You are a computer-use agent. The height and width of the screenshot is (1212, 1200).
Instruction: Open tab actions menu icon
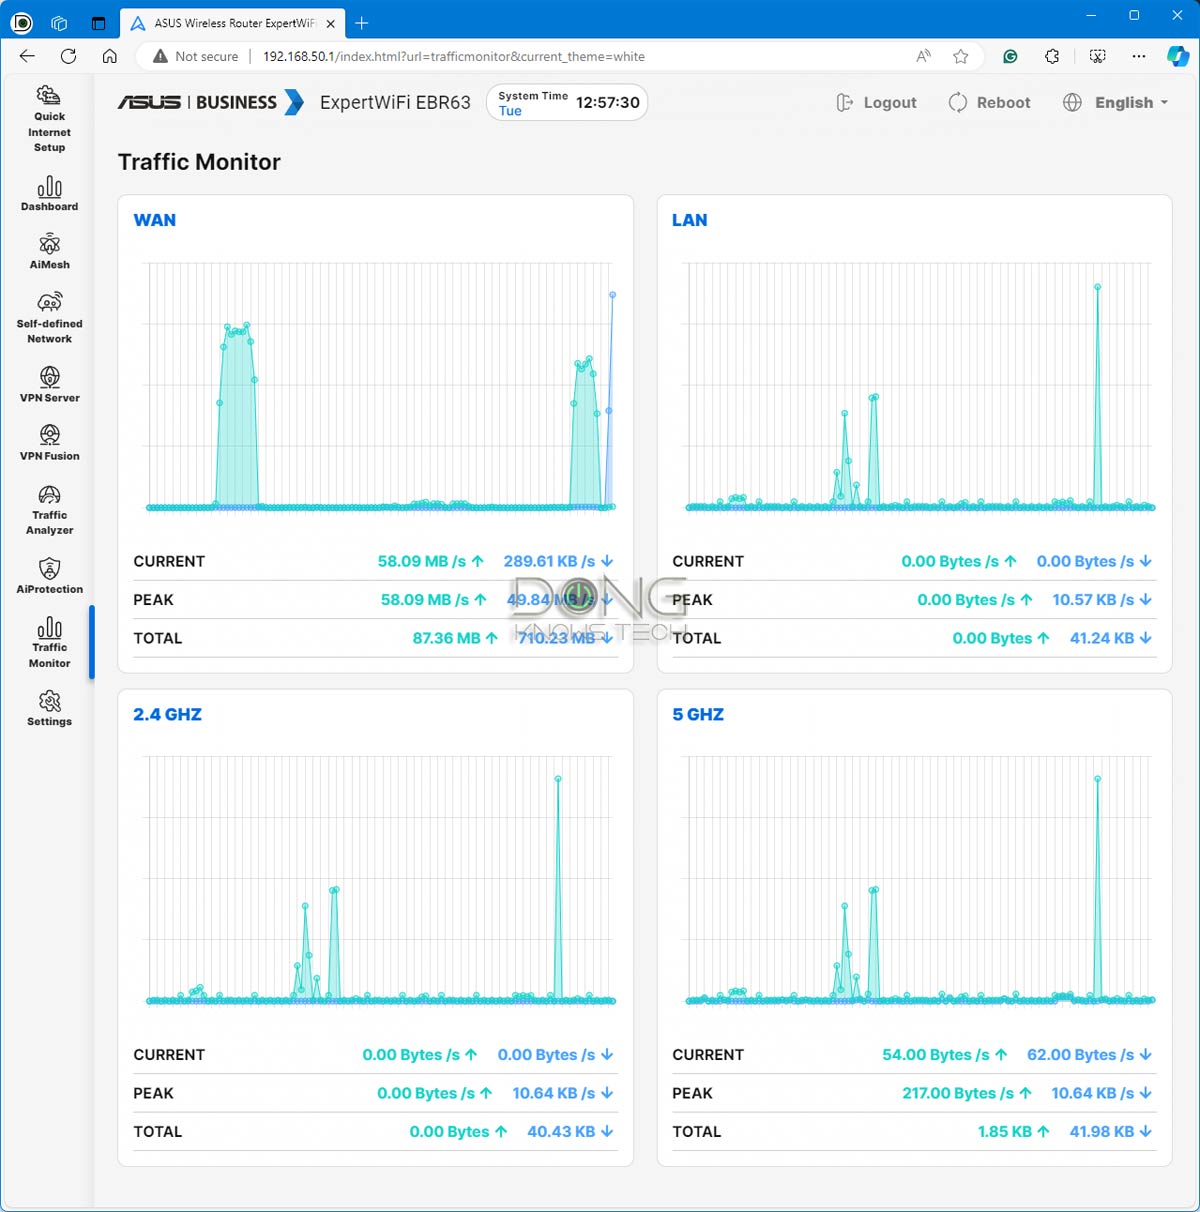coord(98,23)
